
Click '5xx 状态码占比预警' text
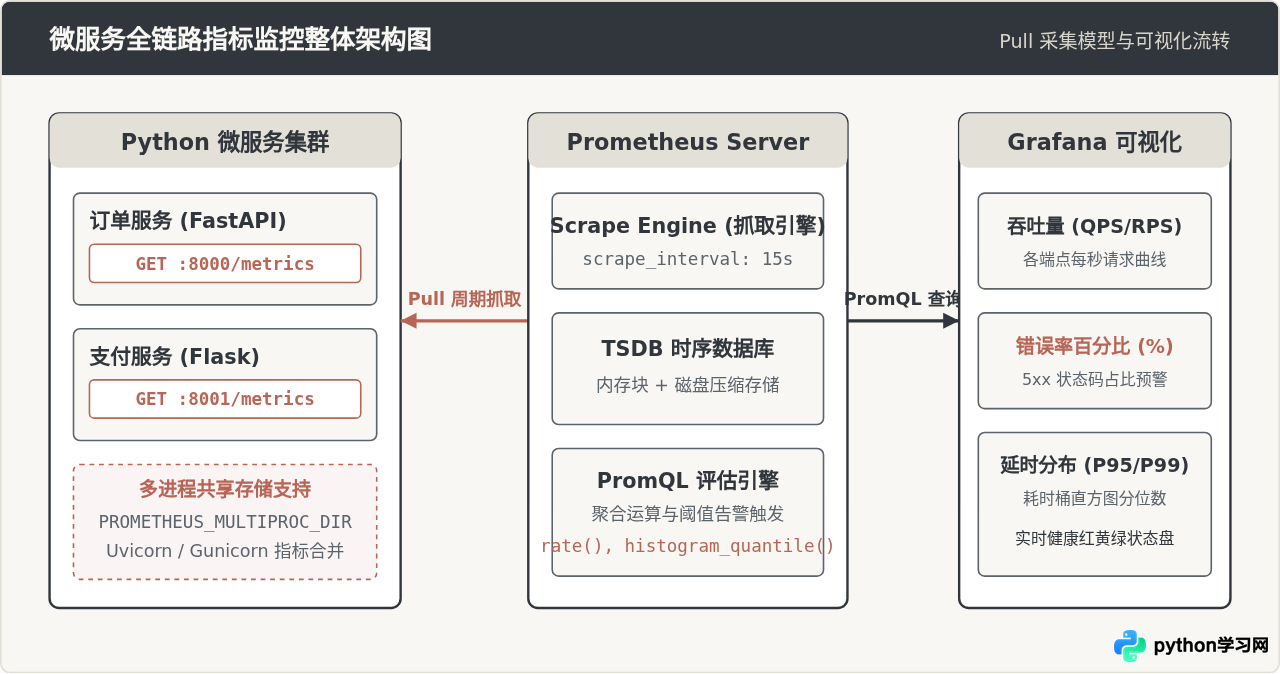coord(1095,379)
